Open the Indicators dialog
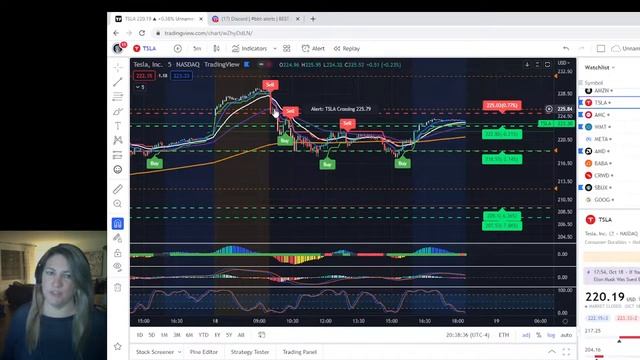640x360 pixels. click(249, 48)
